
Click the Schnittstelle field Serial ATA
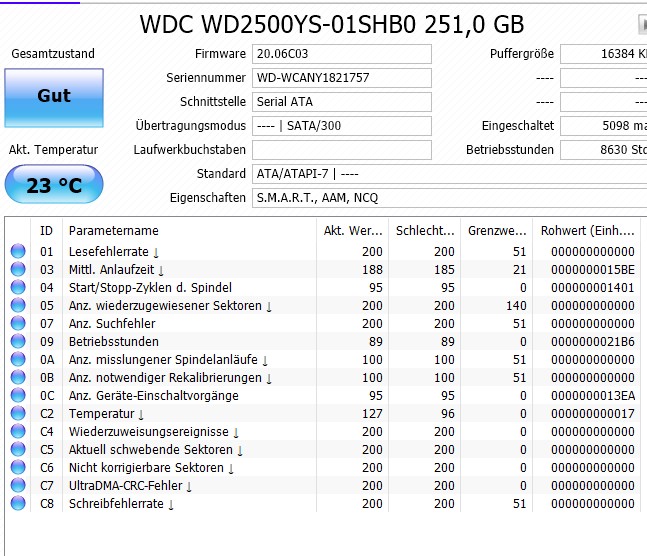pyautogui.click(x=342, y=102)
